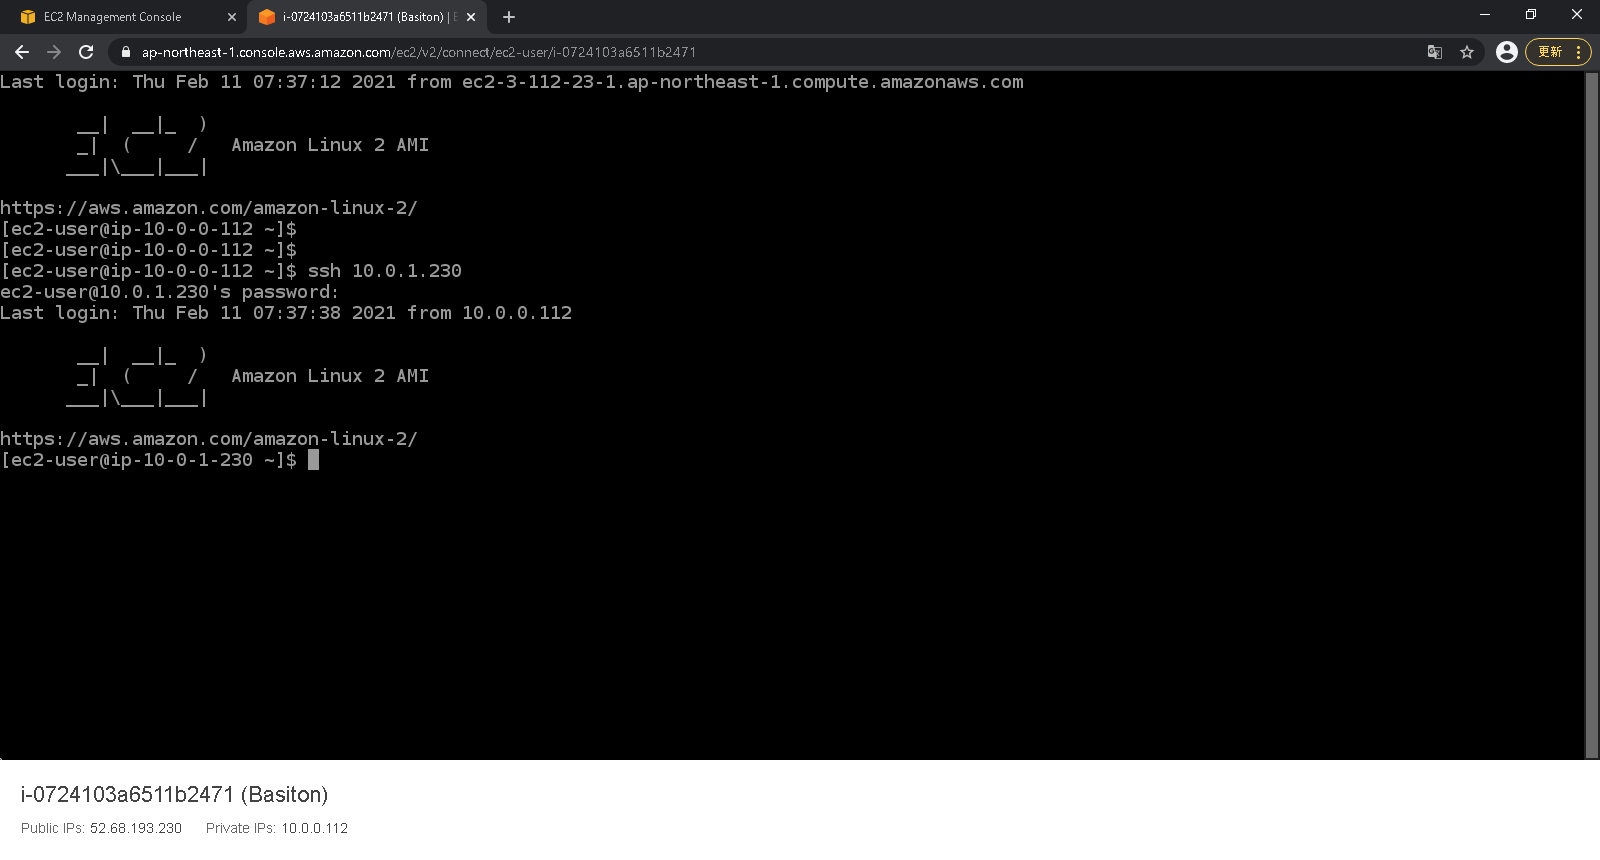Bookmark this page with the star icon
The width and height of the screenshot is (1600, 860).
[x=1467, y=52]
